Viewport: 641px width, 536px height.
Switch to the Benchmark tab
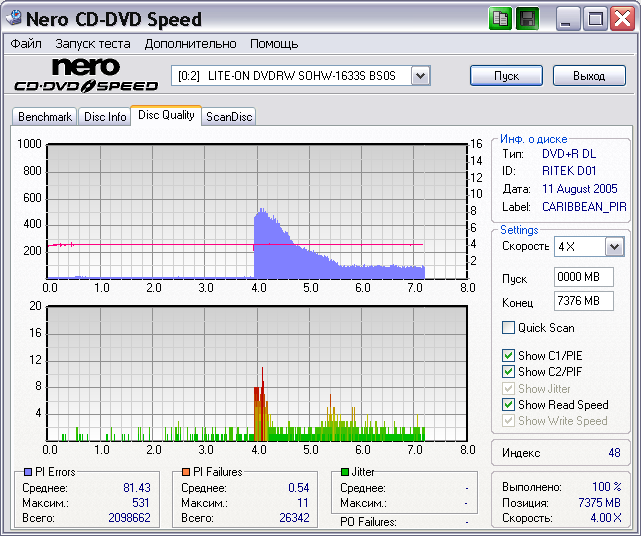point(45,117)
